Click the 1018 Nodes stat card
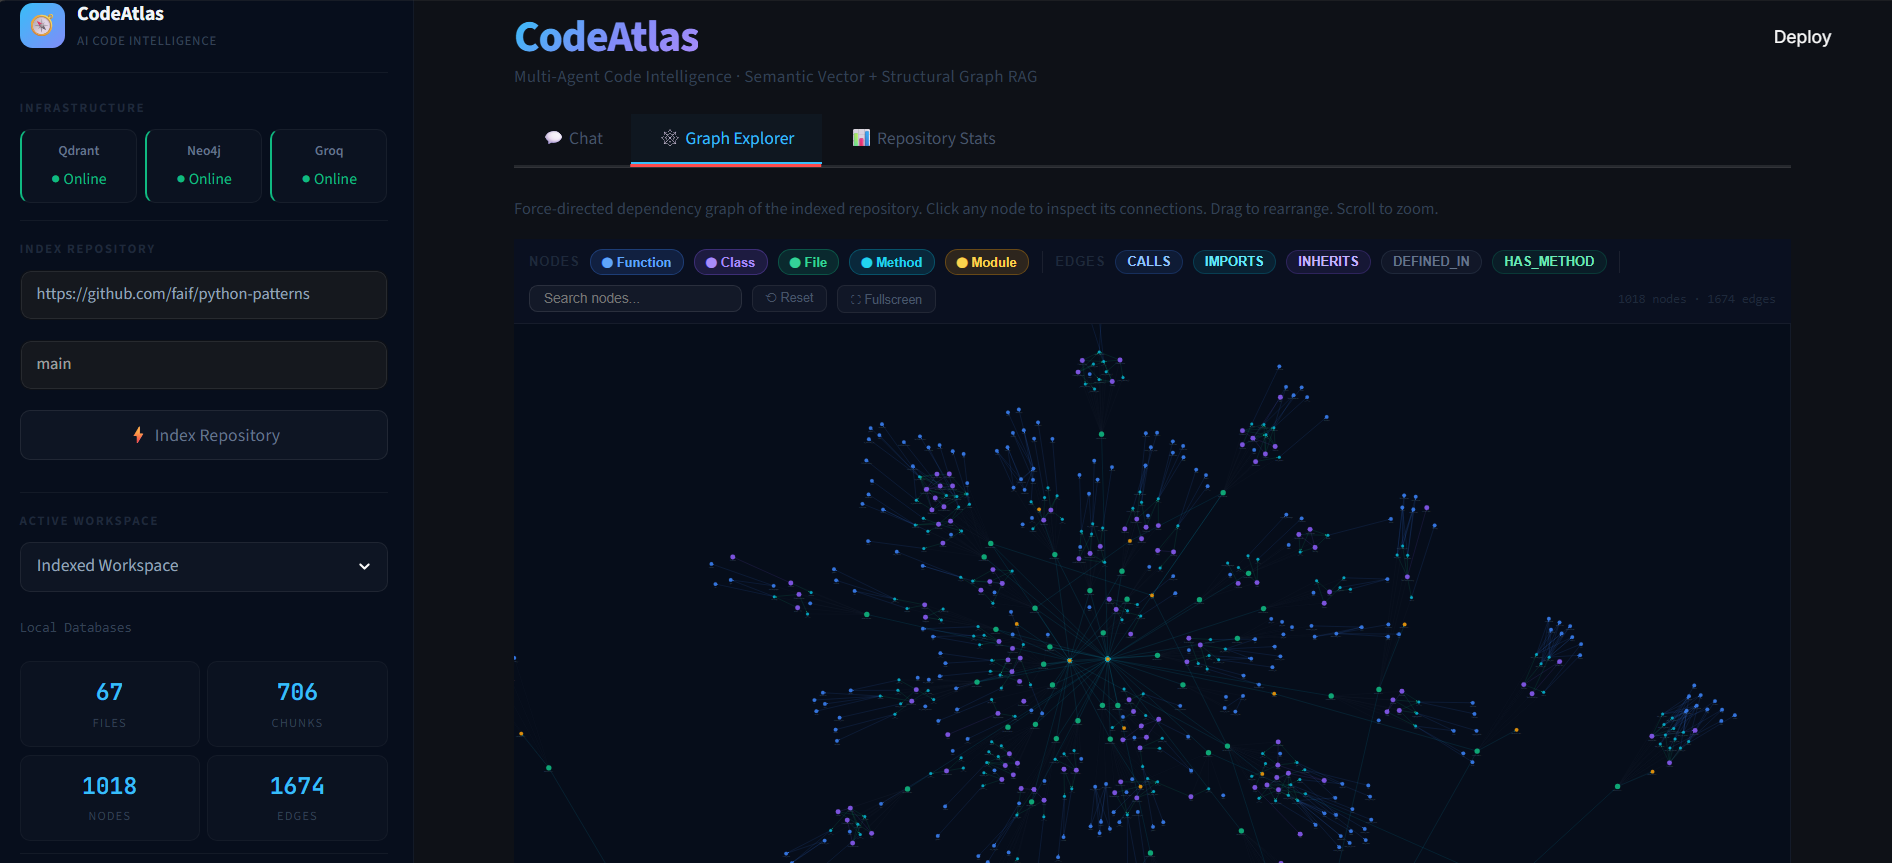 [x=110, y=798]
